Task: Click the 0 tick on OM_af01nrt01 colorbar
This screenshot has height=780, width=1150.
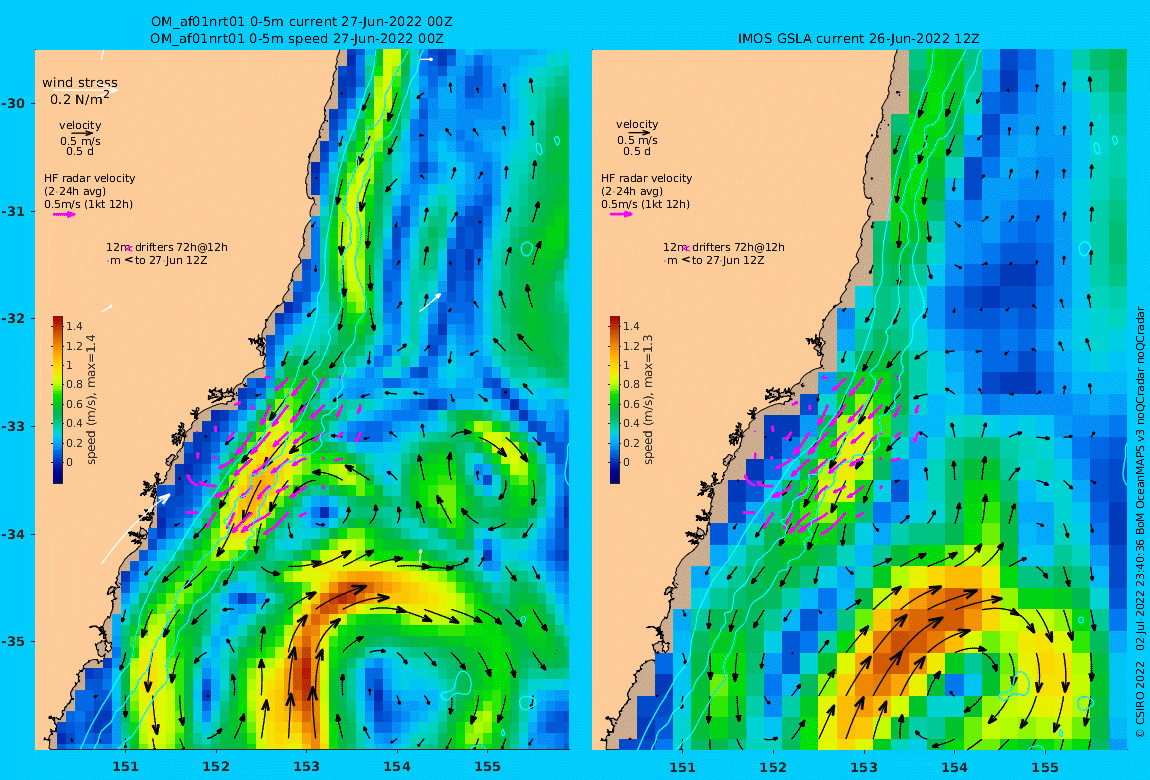Action: (70, 462)
